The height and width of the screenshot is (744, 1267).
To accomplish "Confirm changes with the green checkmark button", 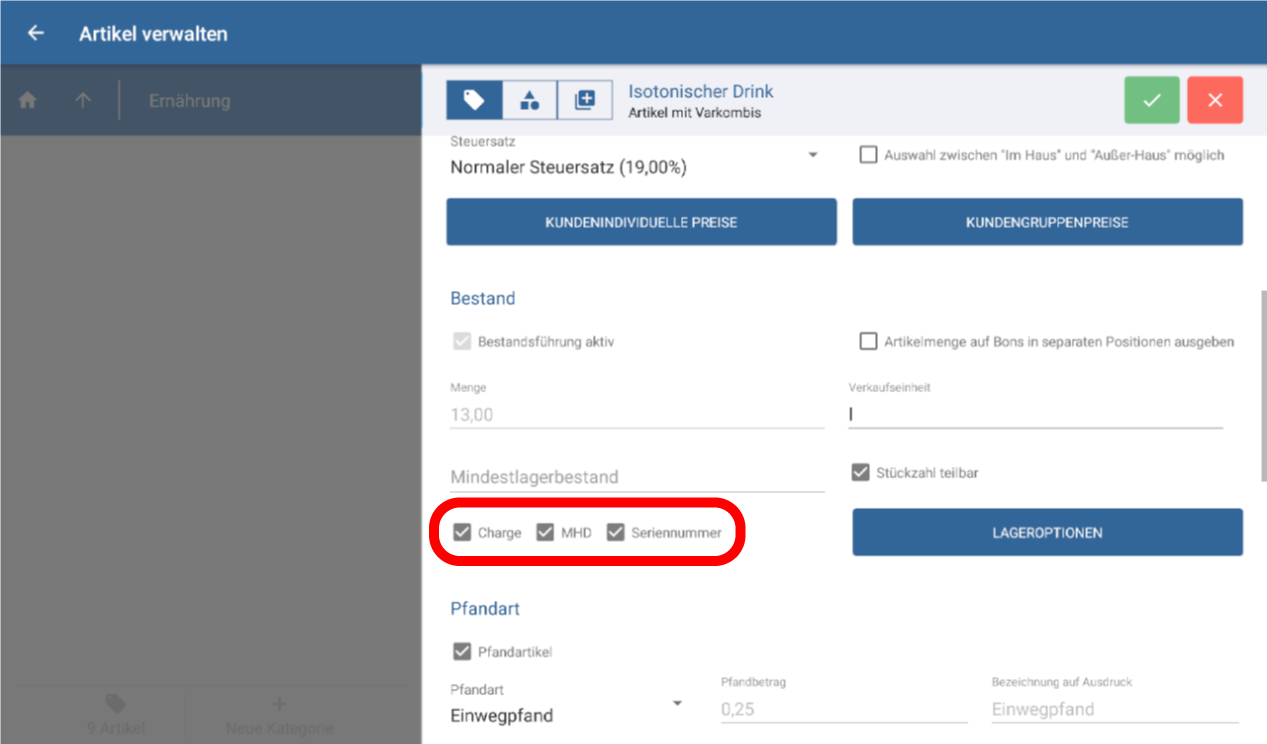I will 1152,100.
